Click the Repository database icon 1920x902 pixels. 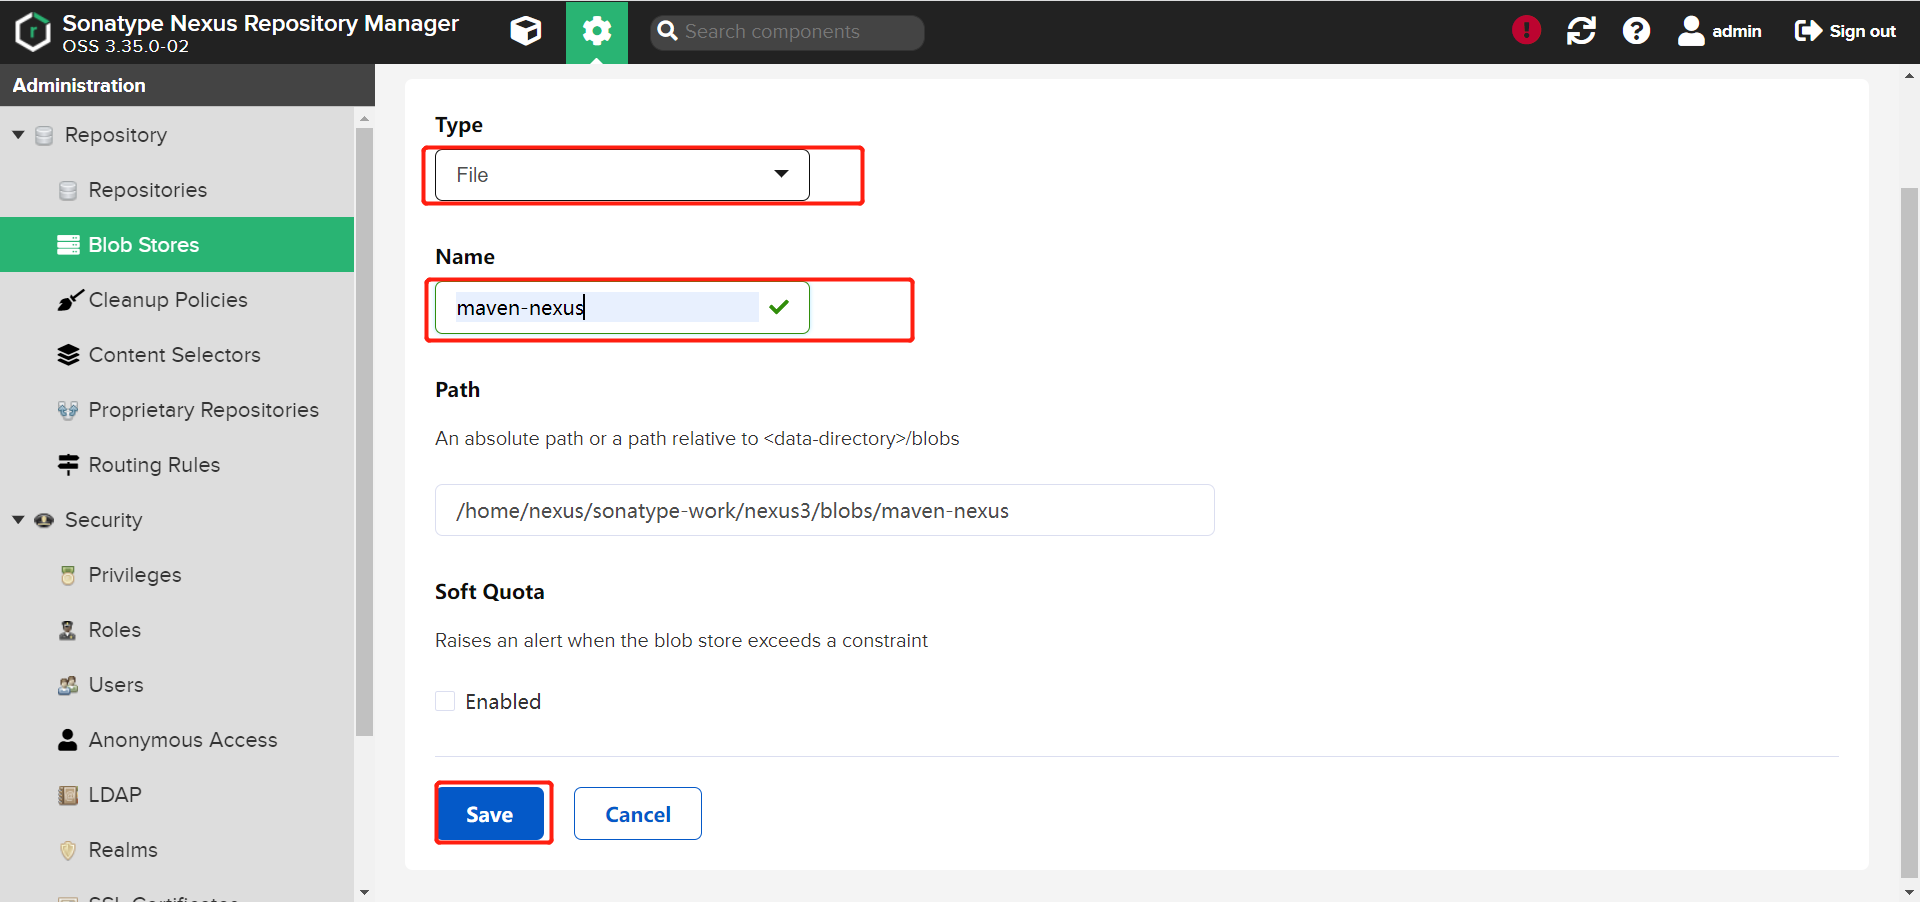click(x=44, y=135)
